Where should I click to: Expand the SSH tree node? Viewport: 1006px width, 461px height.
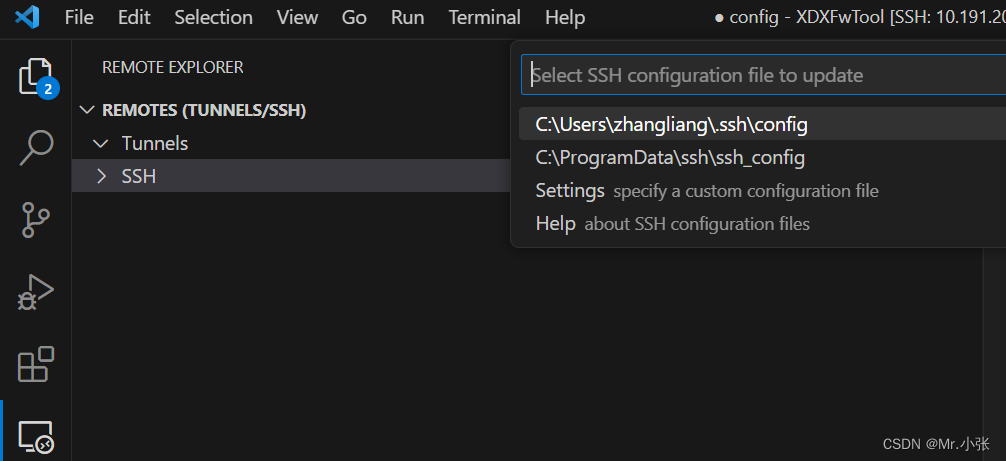pyautogui.click(x=101, y=176)
